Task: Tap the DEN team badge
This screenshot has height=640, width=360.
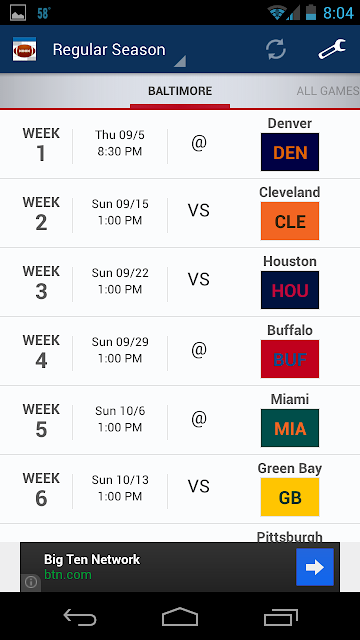Action: pos(290,152)
